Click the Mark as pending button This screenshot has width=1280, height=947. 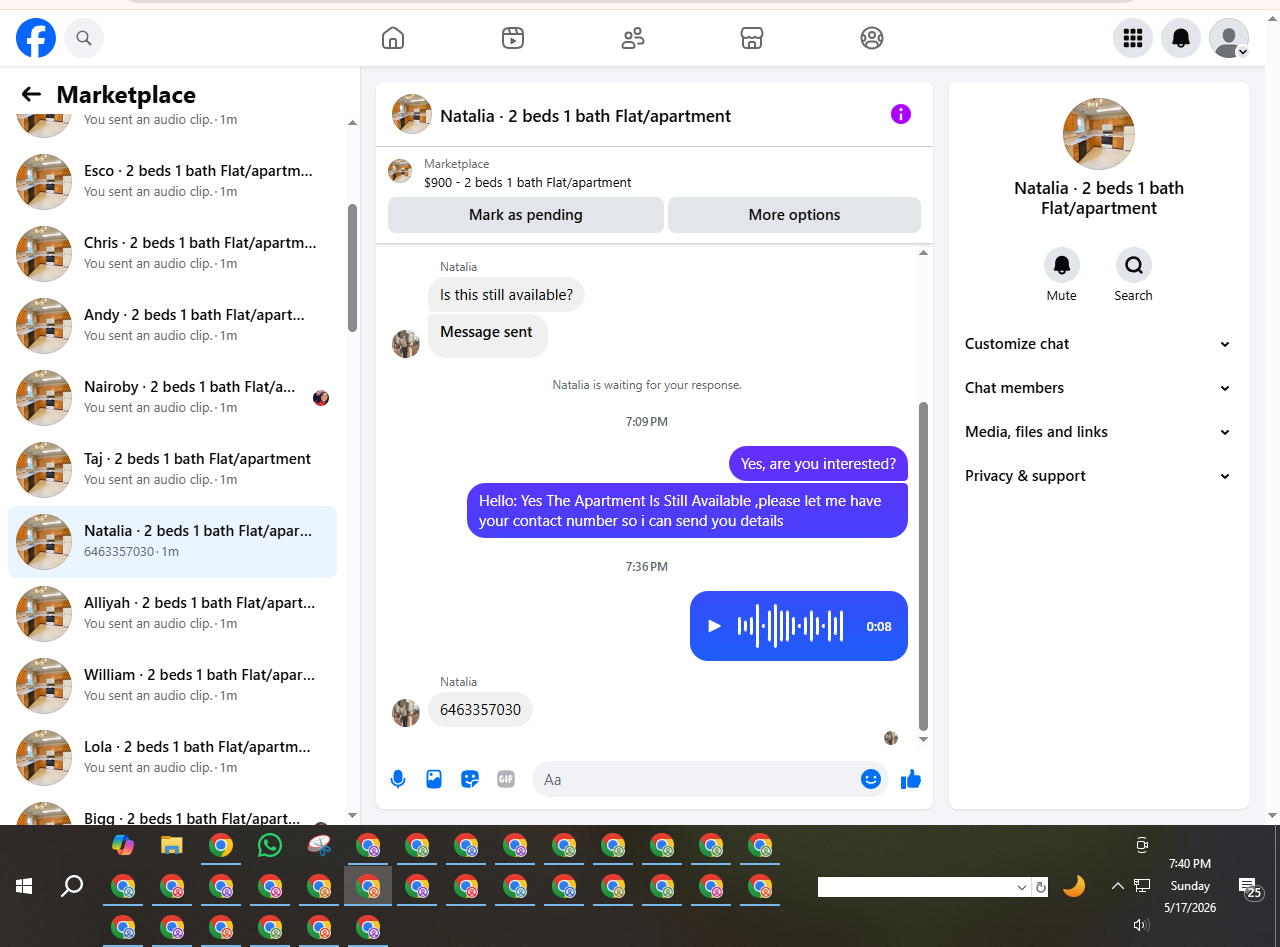[x=526, y=215]
